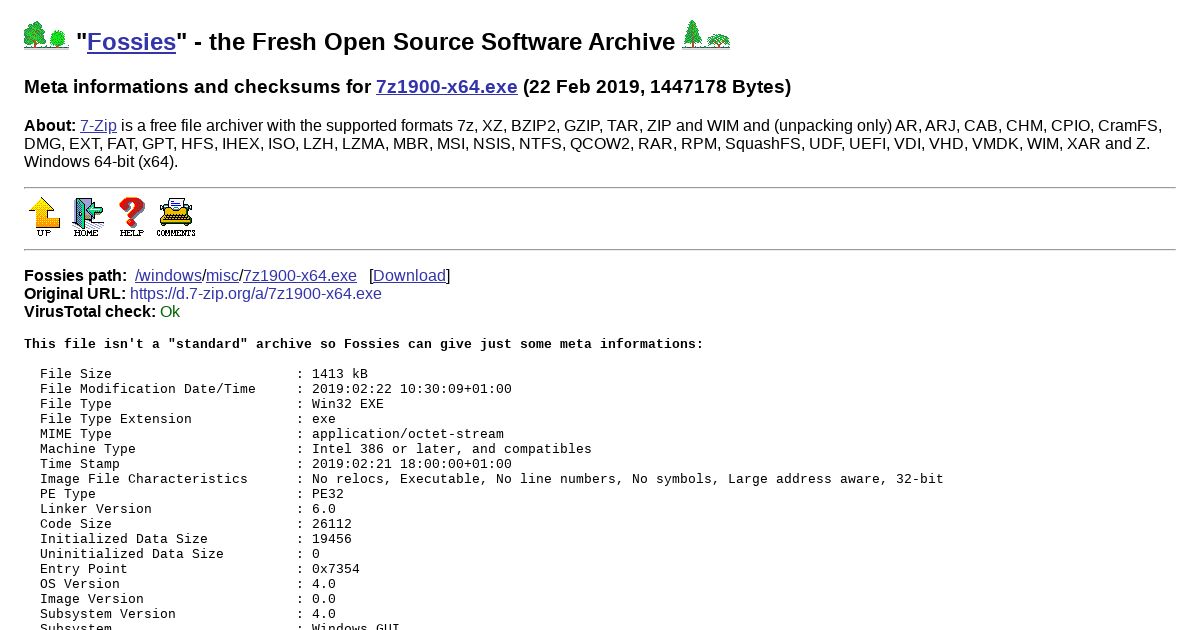
Task: Open the 7z1900-x64.exe link in the heading
Action: coord(447,87)
